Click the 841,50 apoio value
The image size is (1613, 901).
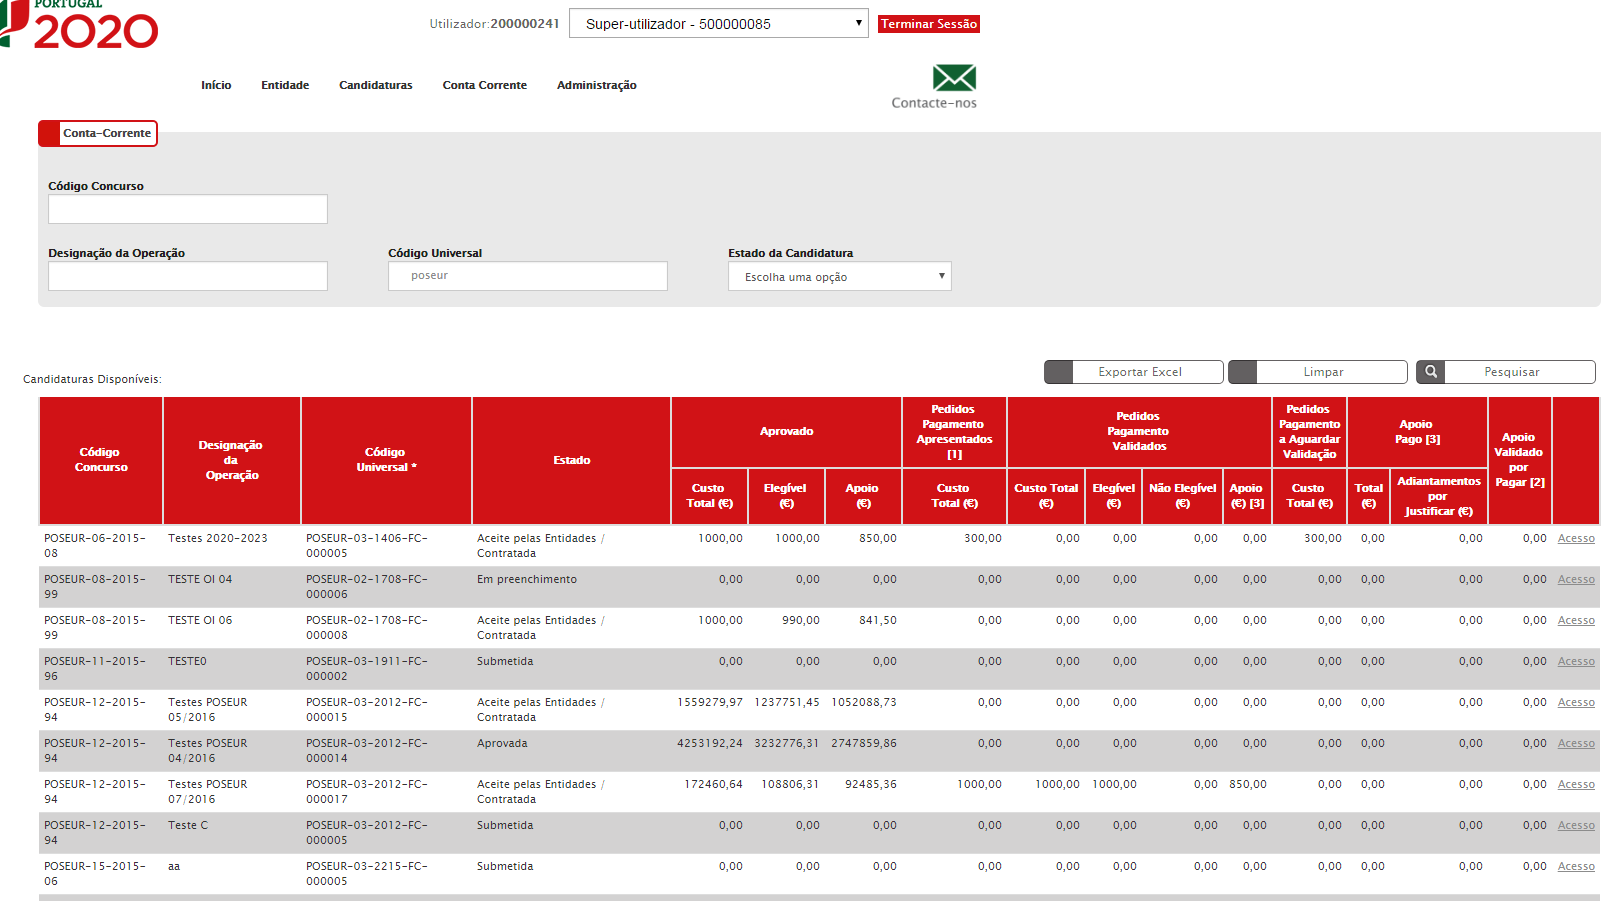click(x=878, y=620)
